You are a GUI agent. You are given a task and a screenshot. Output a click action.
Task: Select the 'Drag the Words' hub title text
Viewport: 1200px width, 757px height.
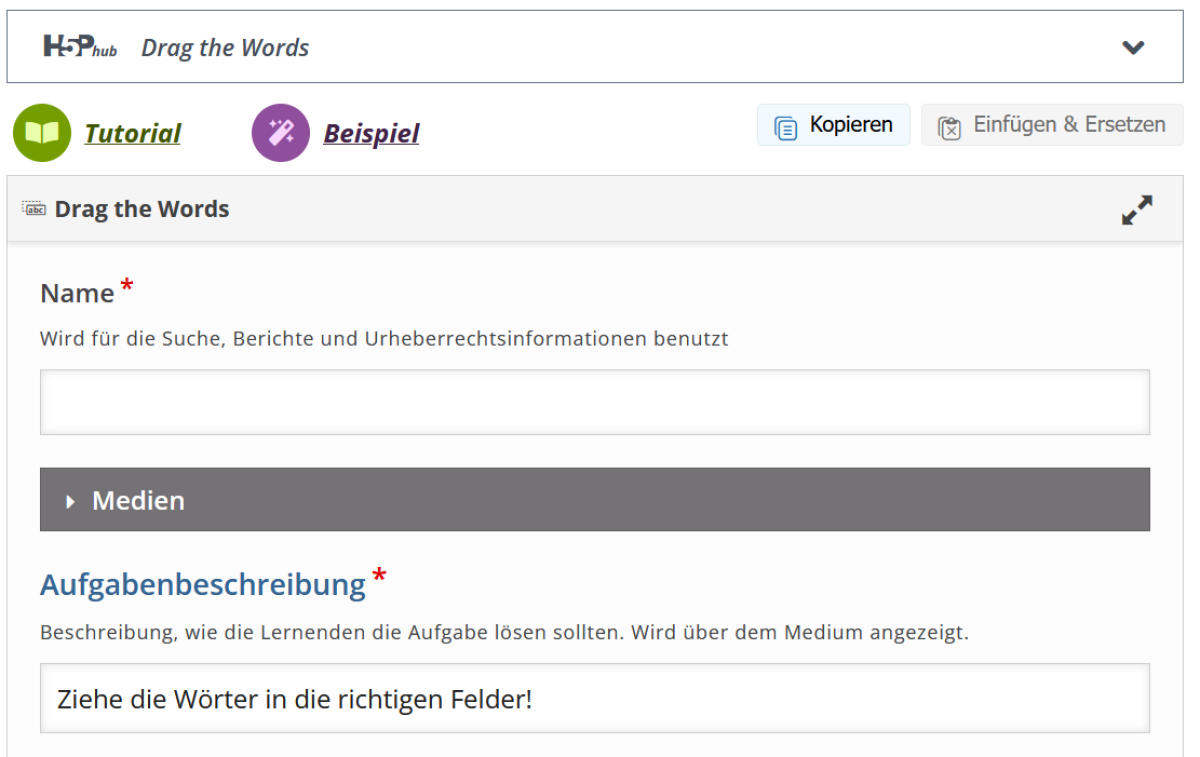coord(225,48)
